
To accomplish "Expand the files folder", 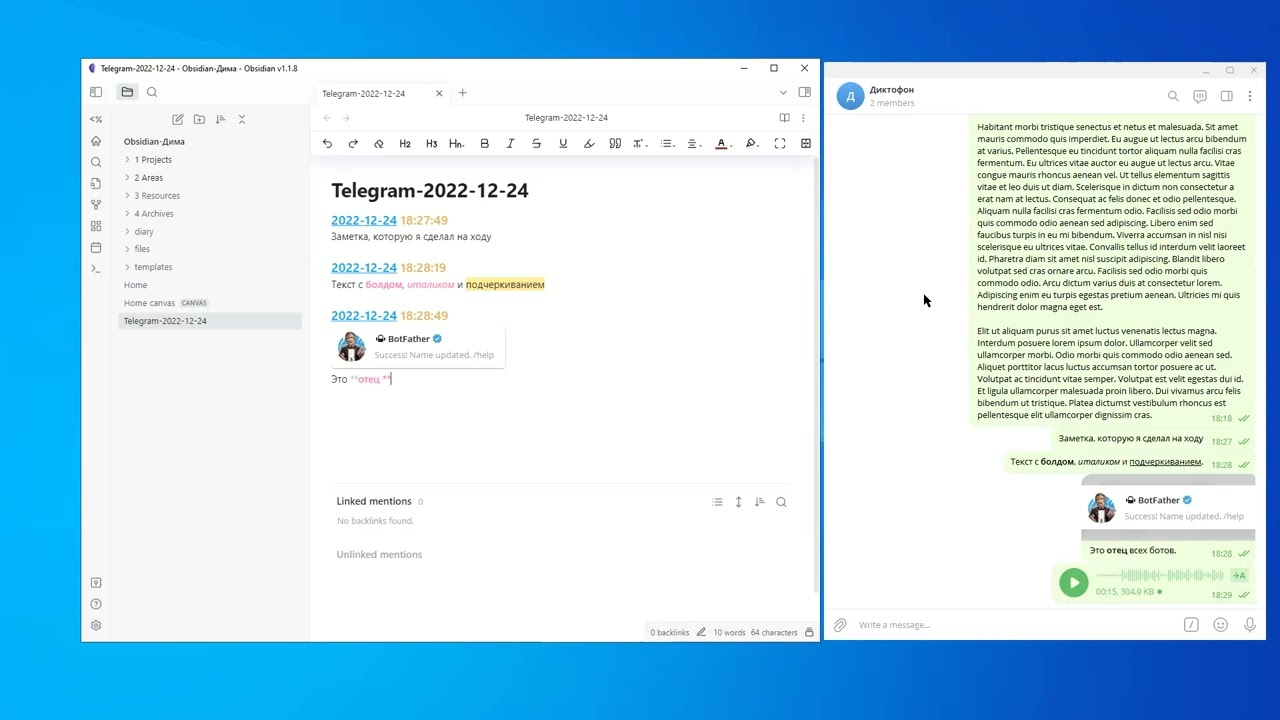I will click(127, 249).
